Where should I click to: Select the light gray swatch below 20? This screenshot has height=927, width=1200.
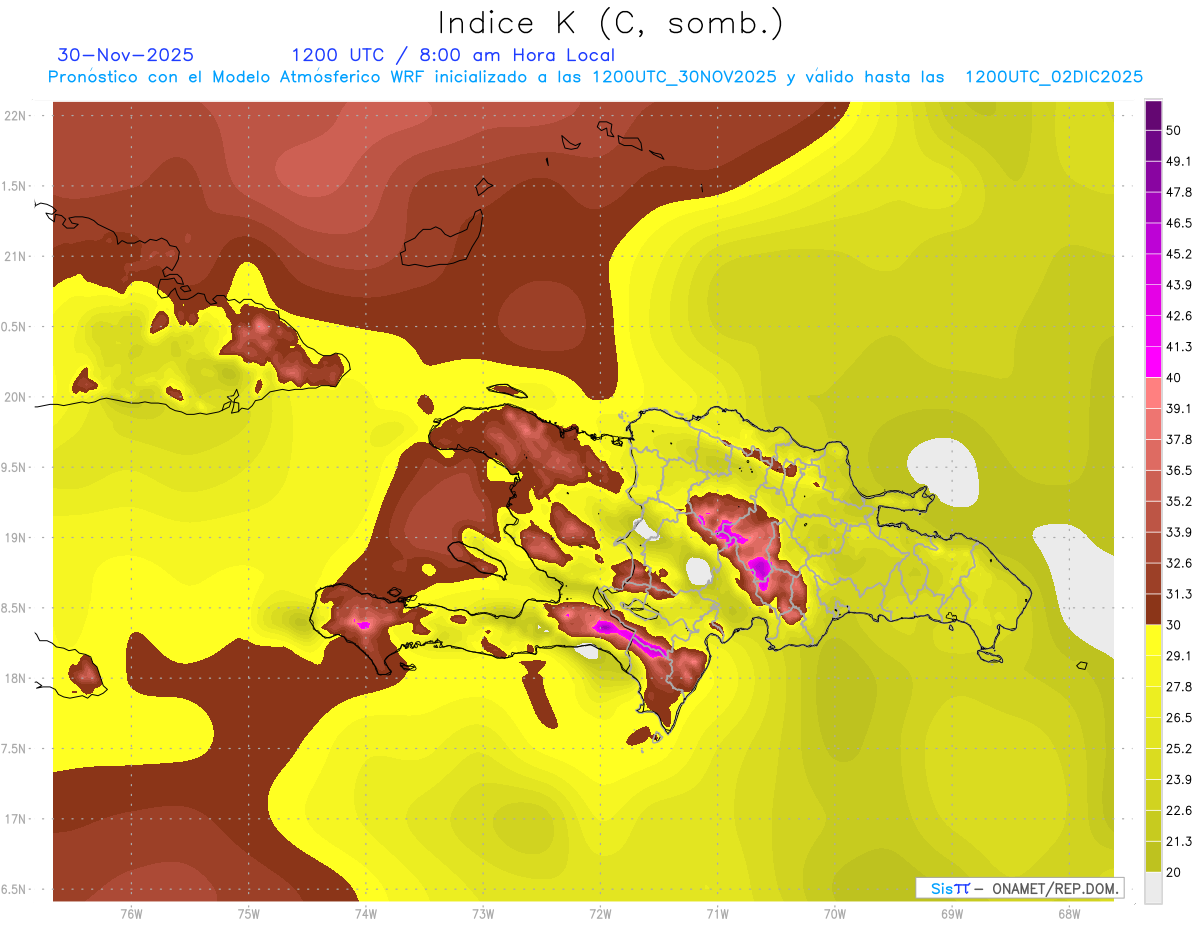pyautogui.click(x=1154, y=887)
